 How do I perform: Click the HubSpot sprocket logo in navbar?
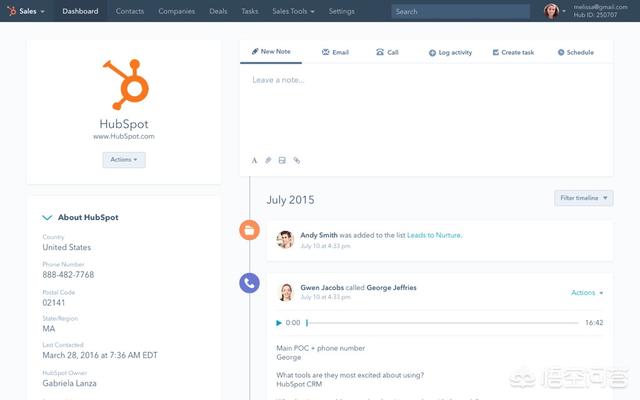(12, 11)
